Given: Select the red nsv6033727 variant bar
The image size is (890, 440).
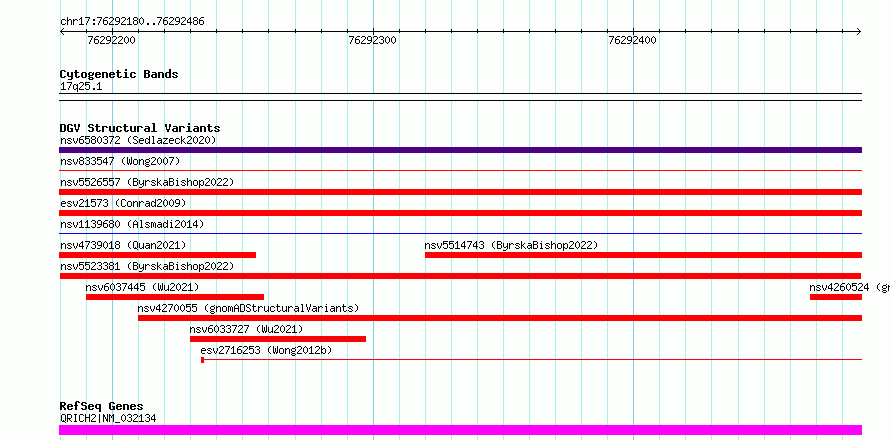Looking at the screenshot, I should tap(278, 339).
